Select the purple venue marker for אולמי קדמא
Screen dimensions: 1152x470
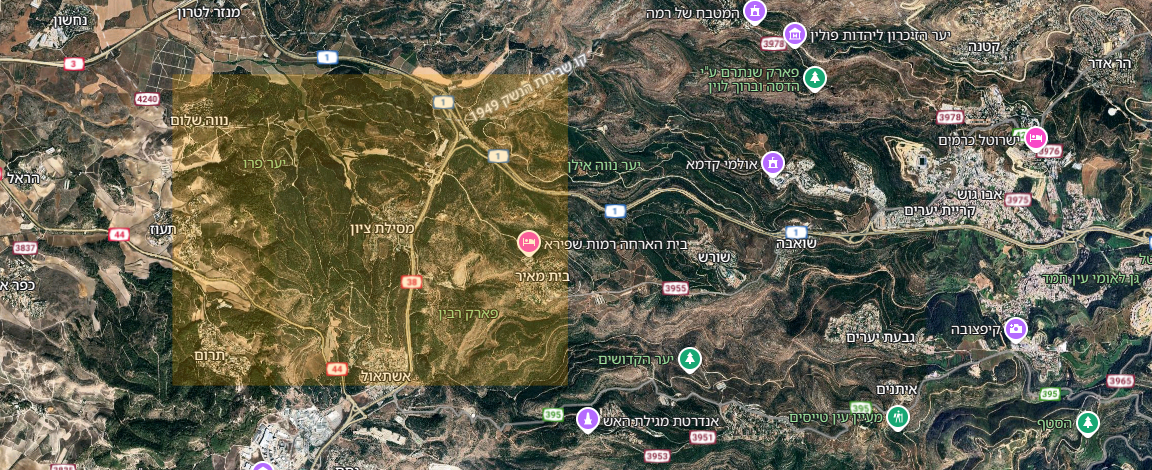click(x=772, y=162)
